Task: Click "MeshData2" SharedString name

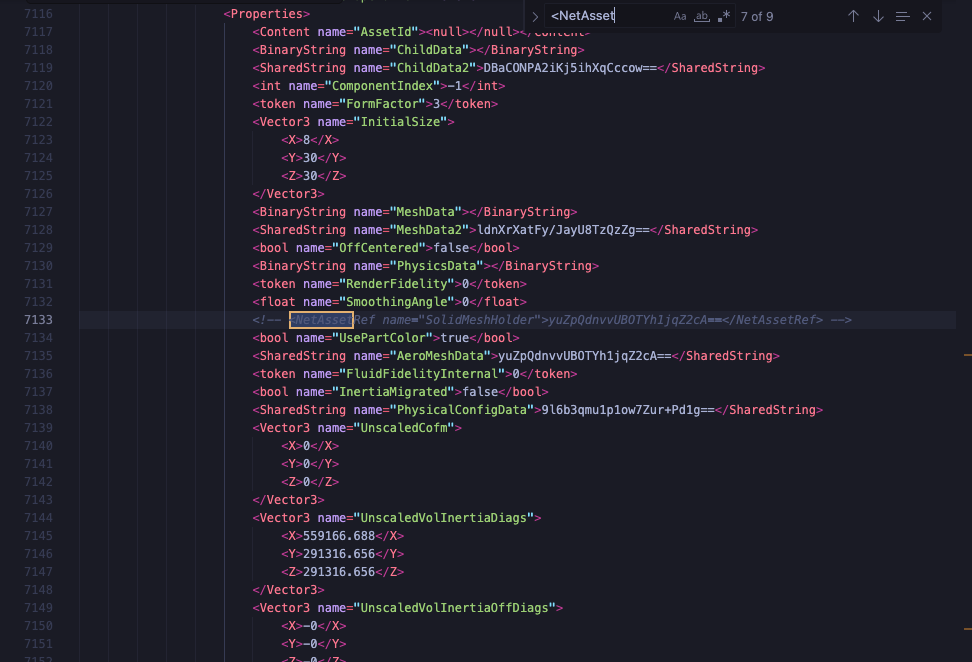Action: (430, 230)
